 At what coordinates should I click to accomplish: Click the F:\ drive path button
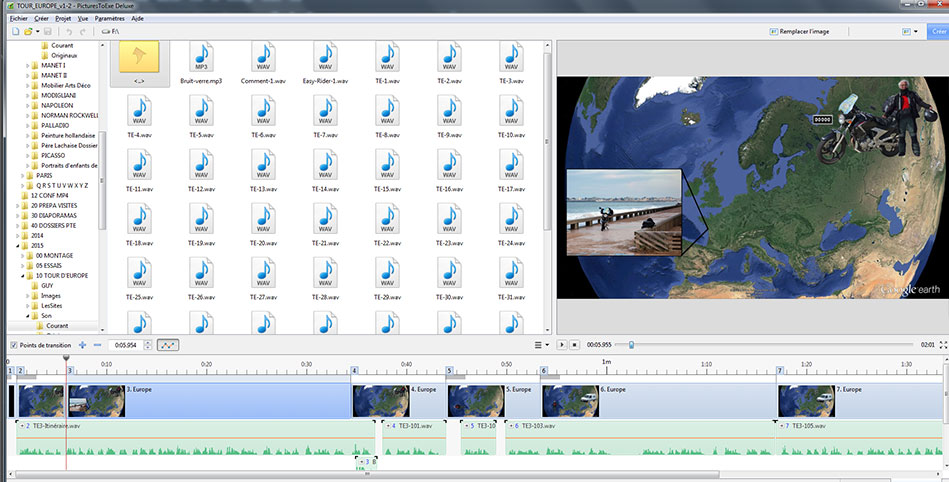pos(110,31)
